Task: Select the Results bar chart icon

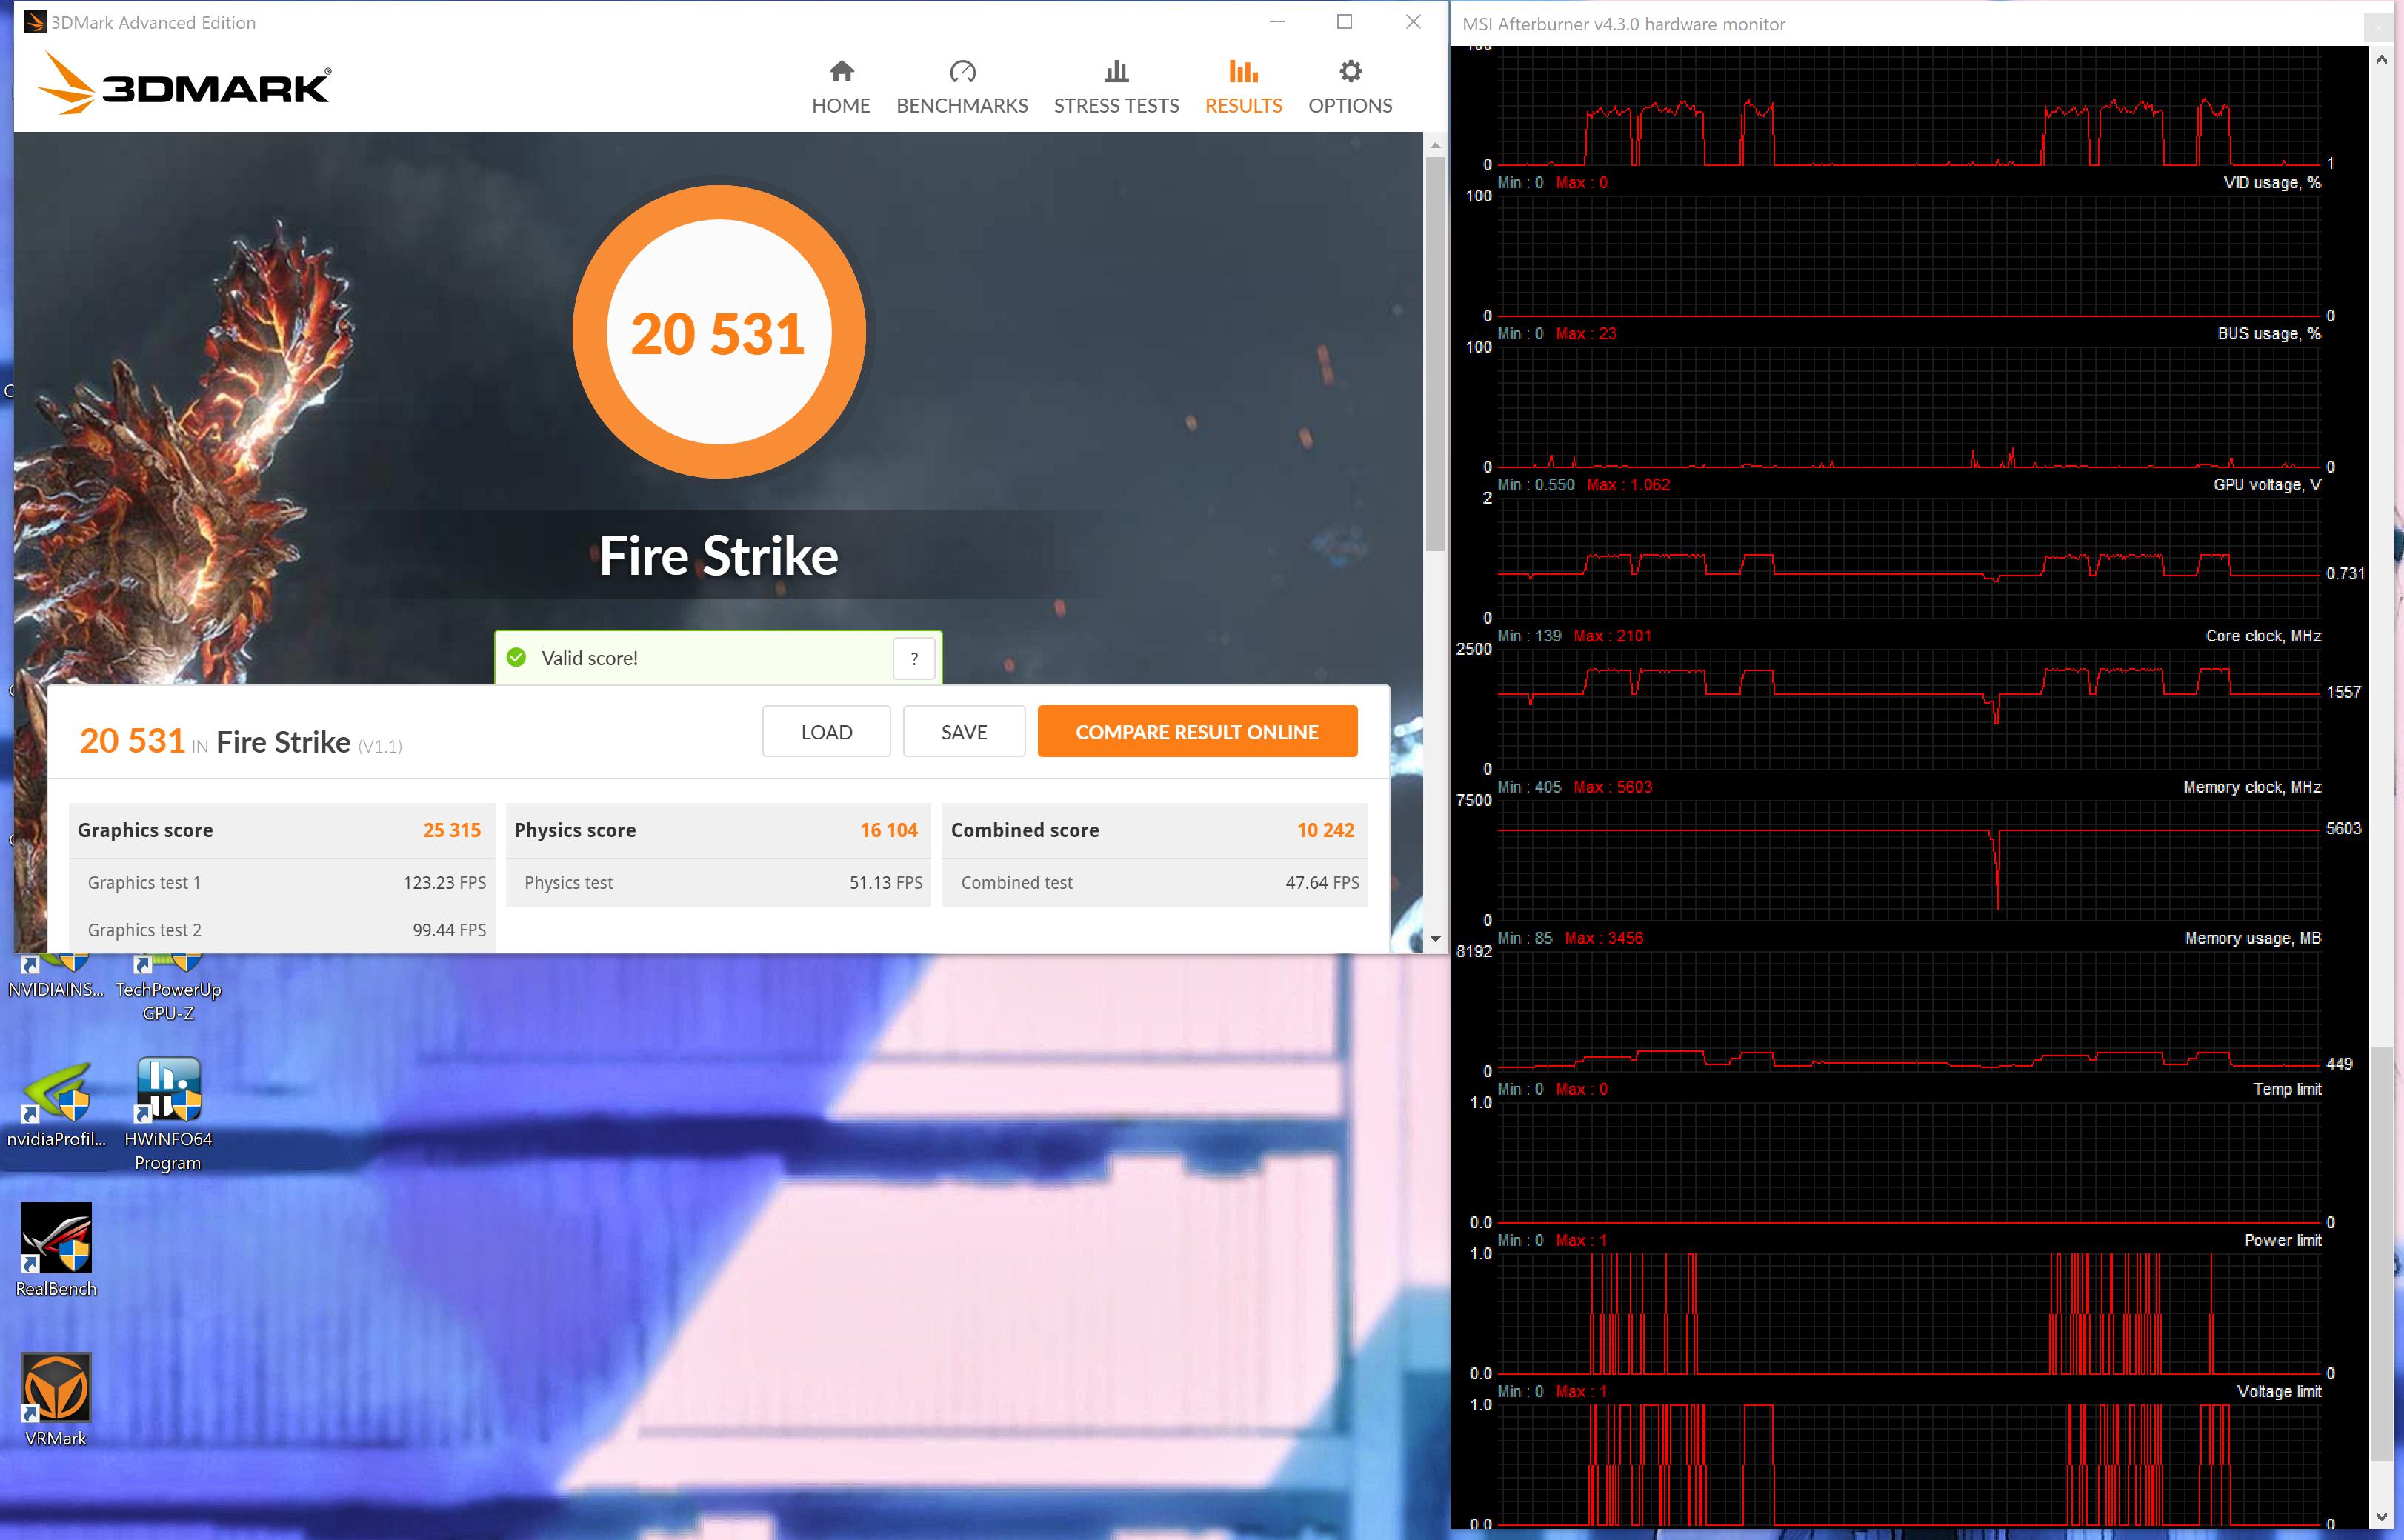Action: [x=1243, y=72]
